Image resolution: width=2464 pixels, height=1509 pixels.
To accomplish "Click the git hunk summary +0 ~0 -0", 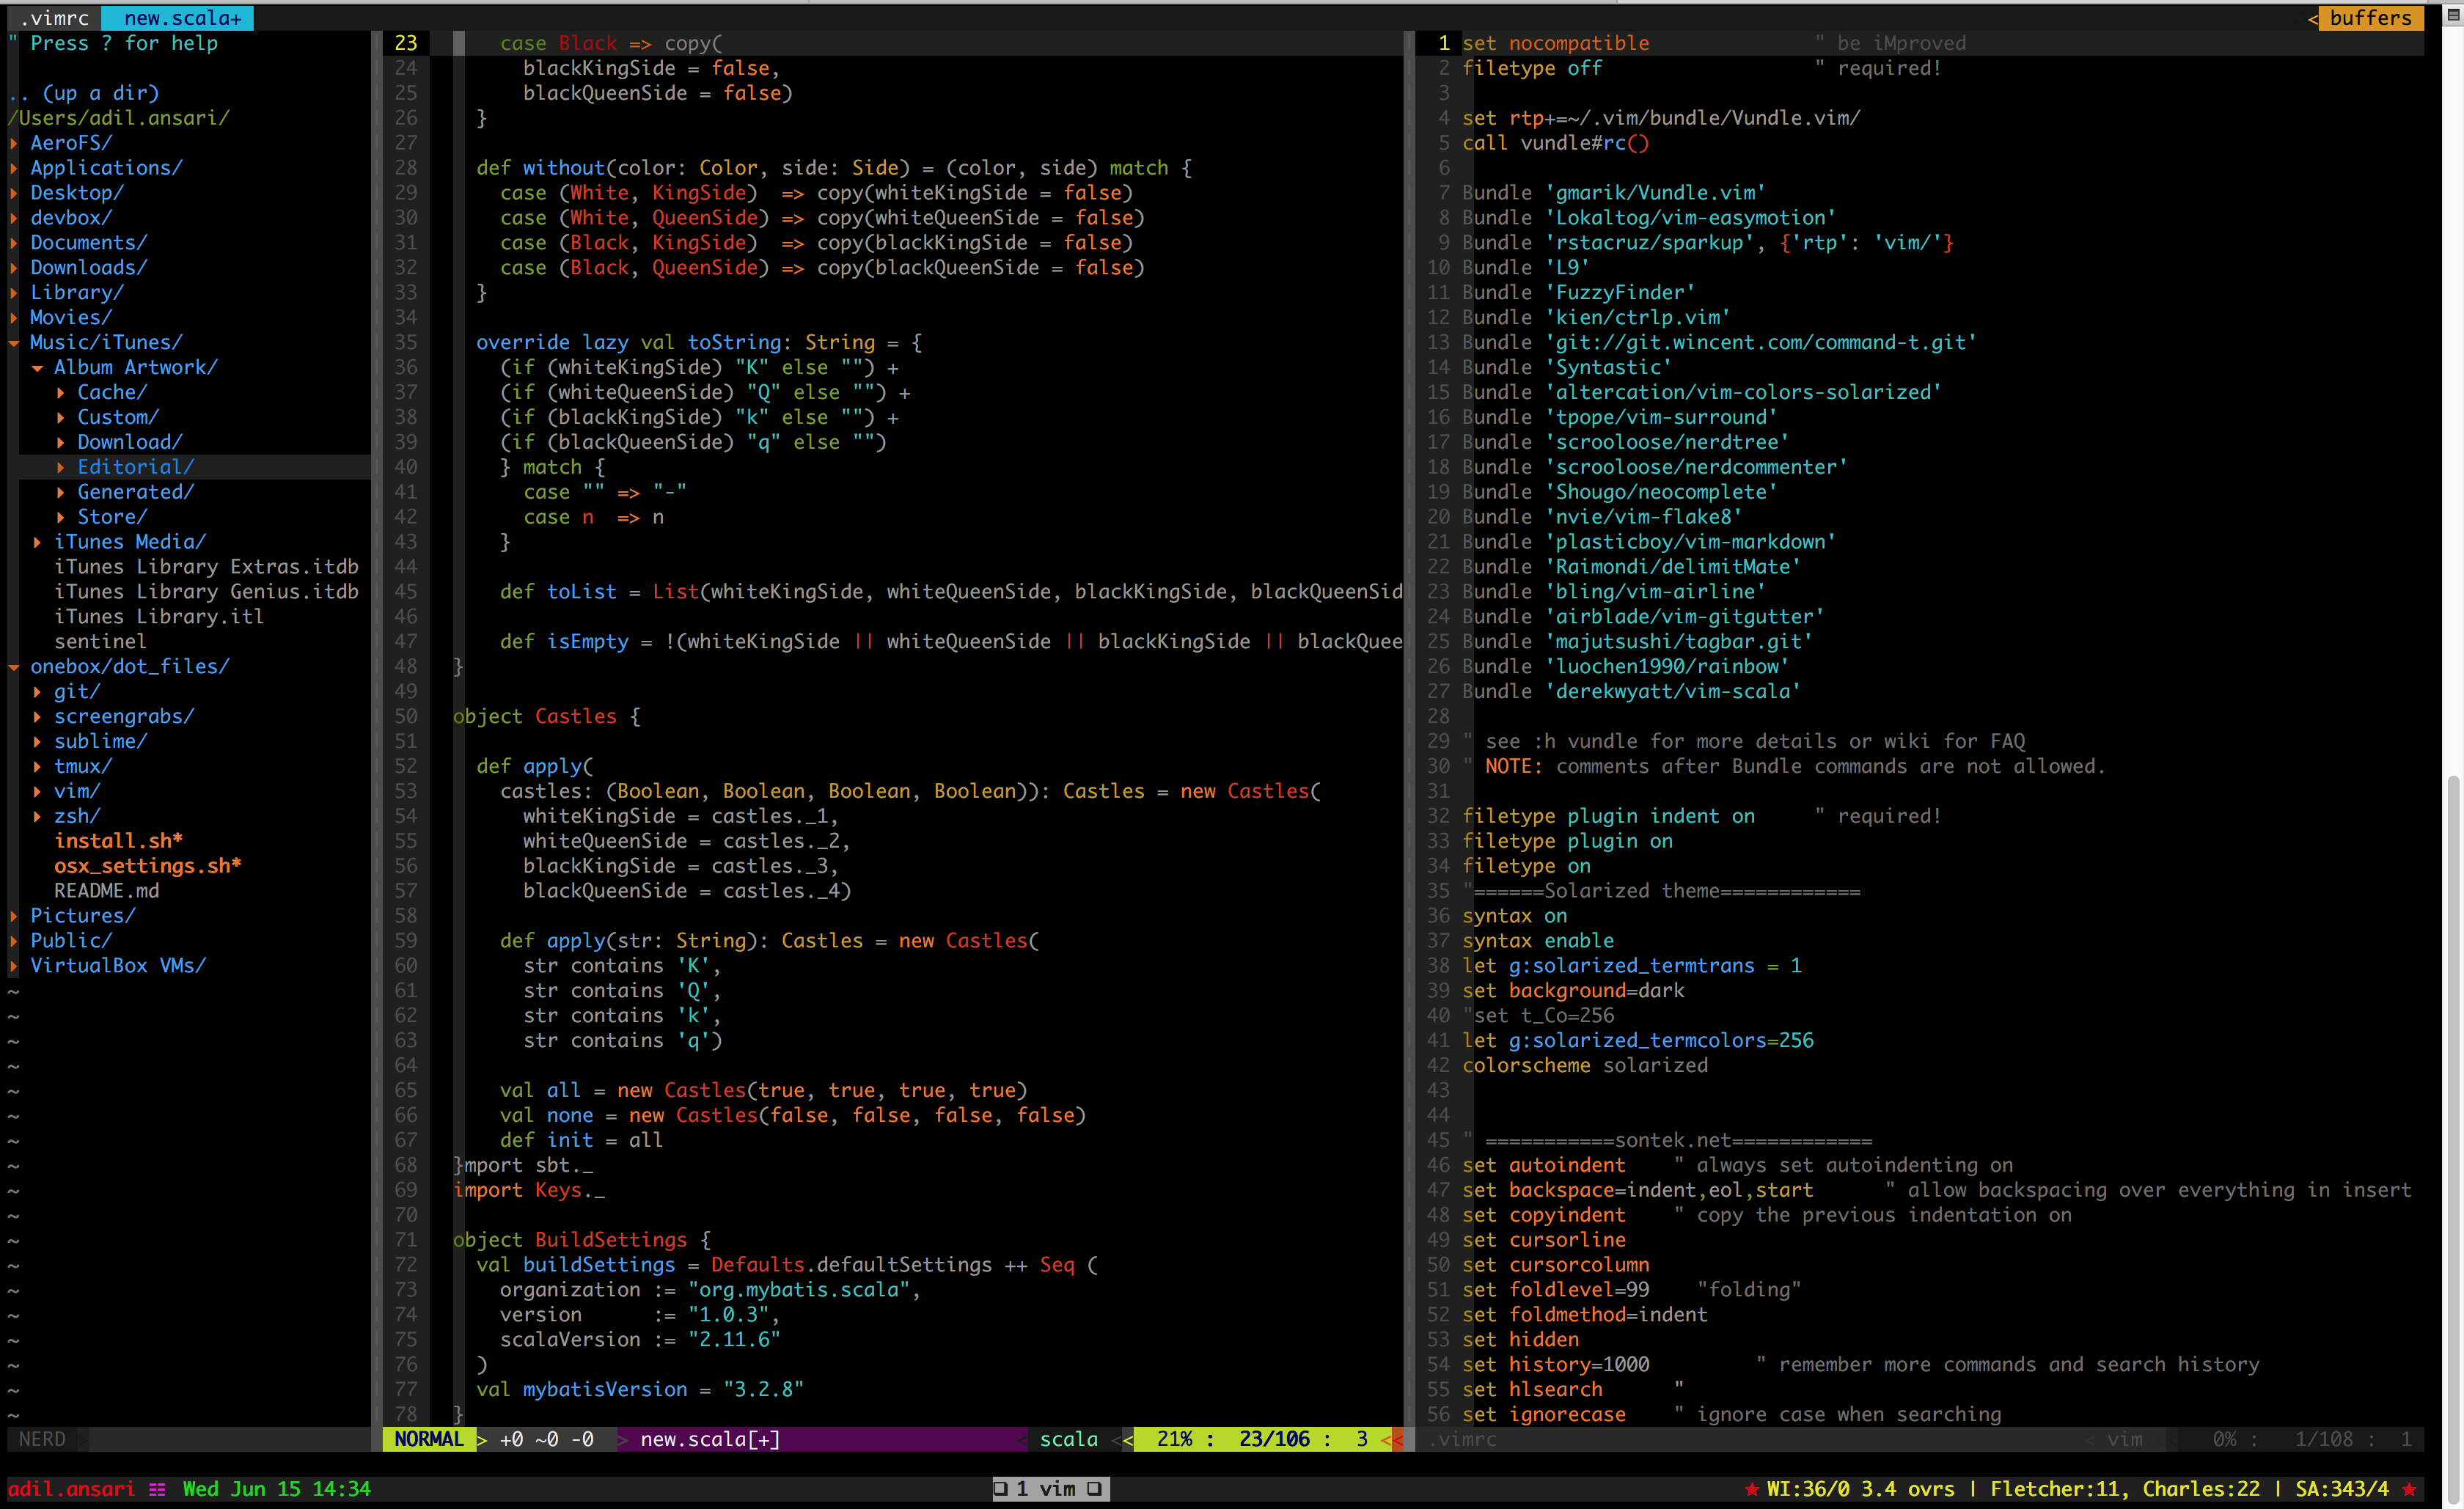I will 546,1439.
